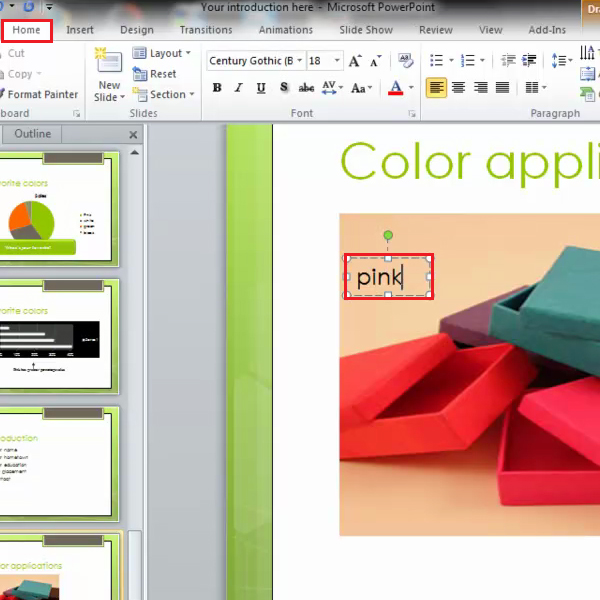Viewport: 600px width, 600px height.
Task: Activate the Format Painter
Action: pos(39,95)
